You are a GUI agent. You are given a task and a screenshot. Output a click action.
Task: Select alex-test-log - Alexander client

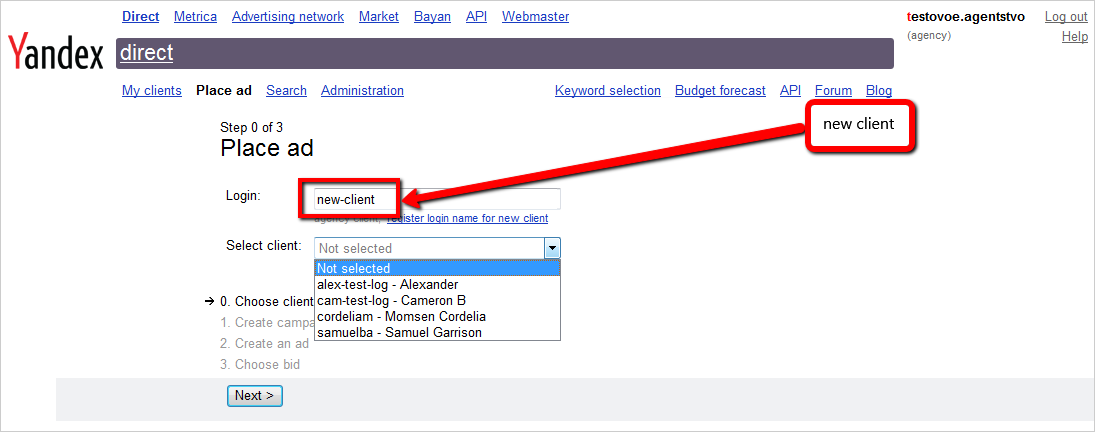437,284
